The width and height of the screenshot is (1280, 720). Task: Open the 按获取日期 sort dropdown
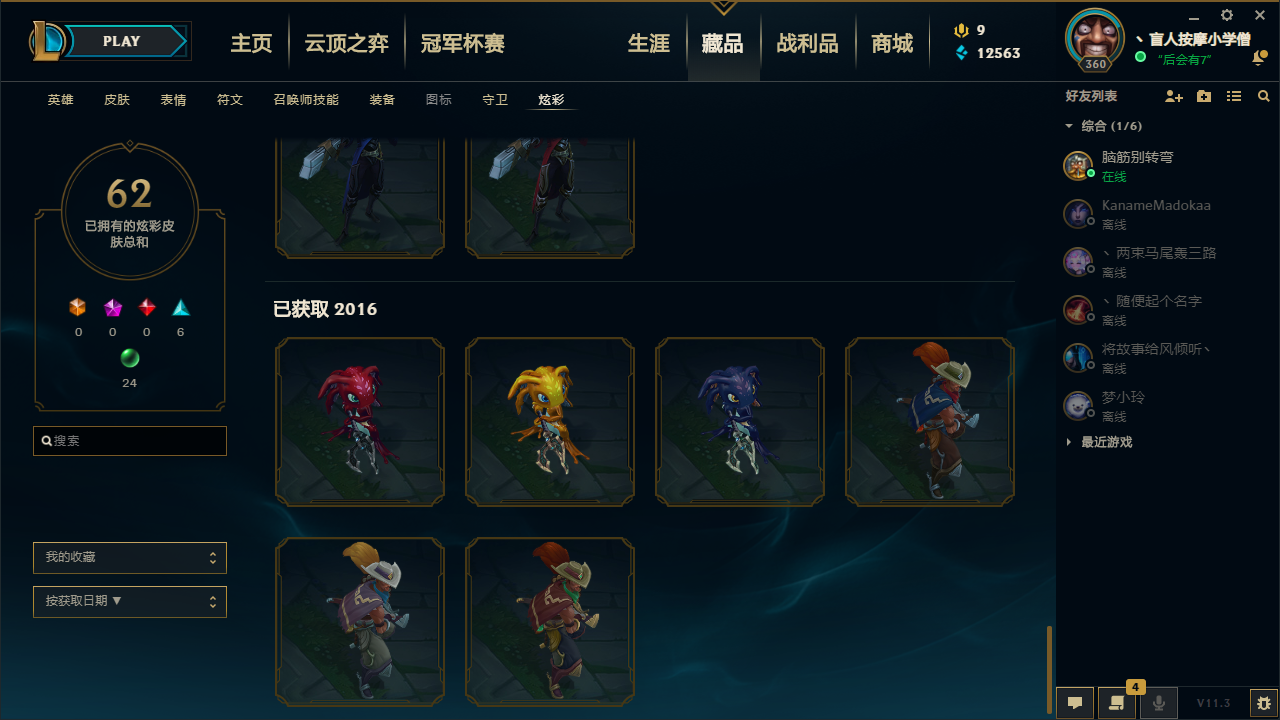click(130, 602)
